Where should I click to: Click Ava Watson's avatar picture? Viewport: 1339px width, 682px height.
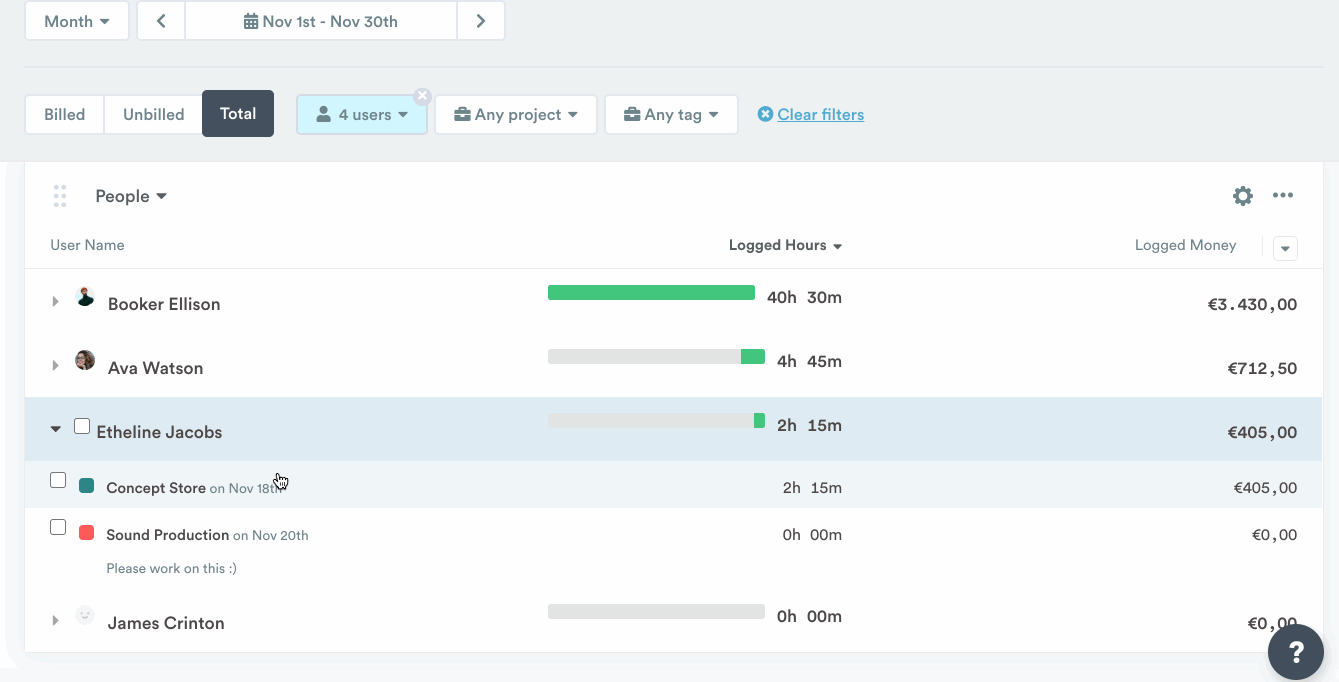pos(85,361)
